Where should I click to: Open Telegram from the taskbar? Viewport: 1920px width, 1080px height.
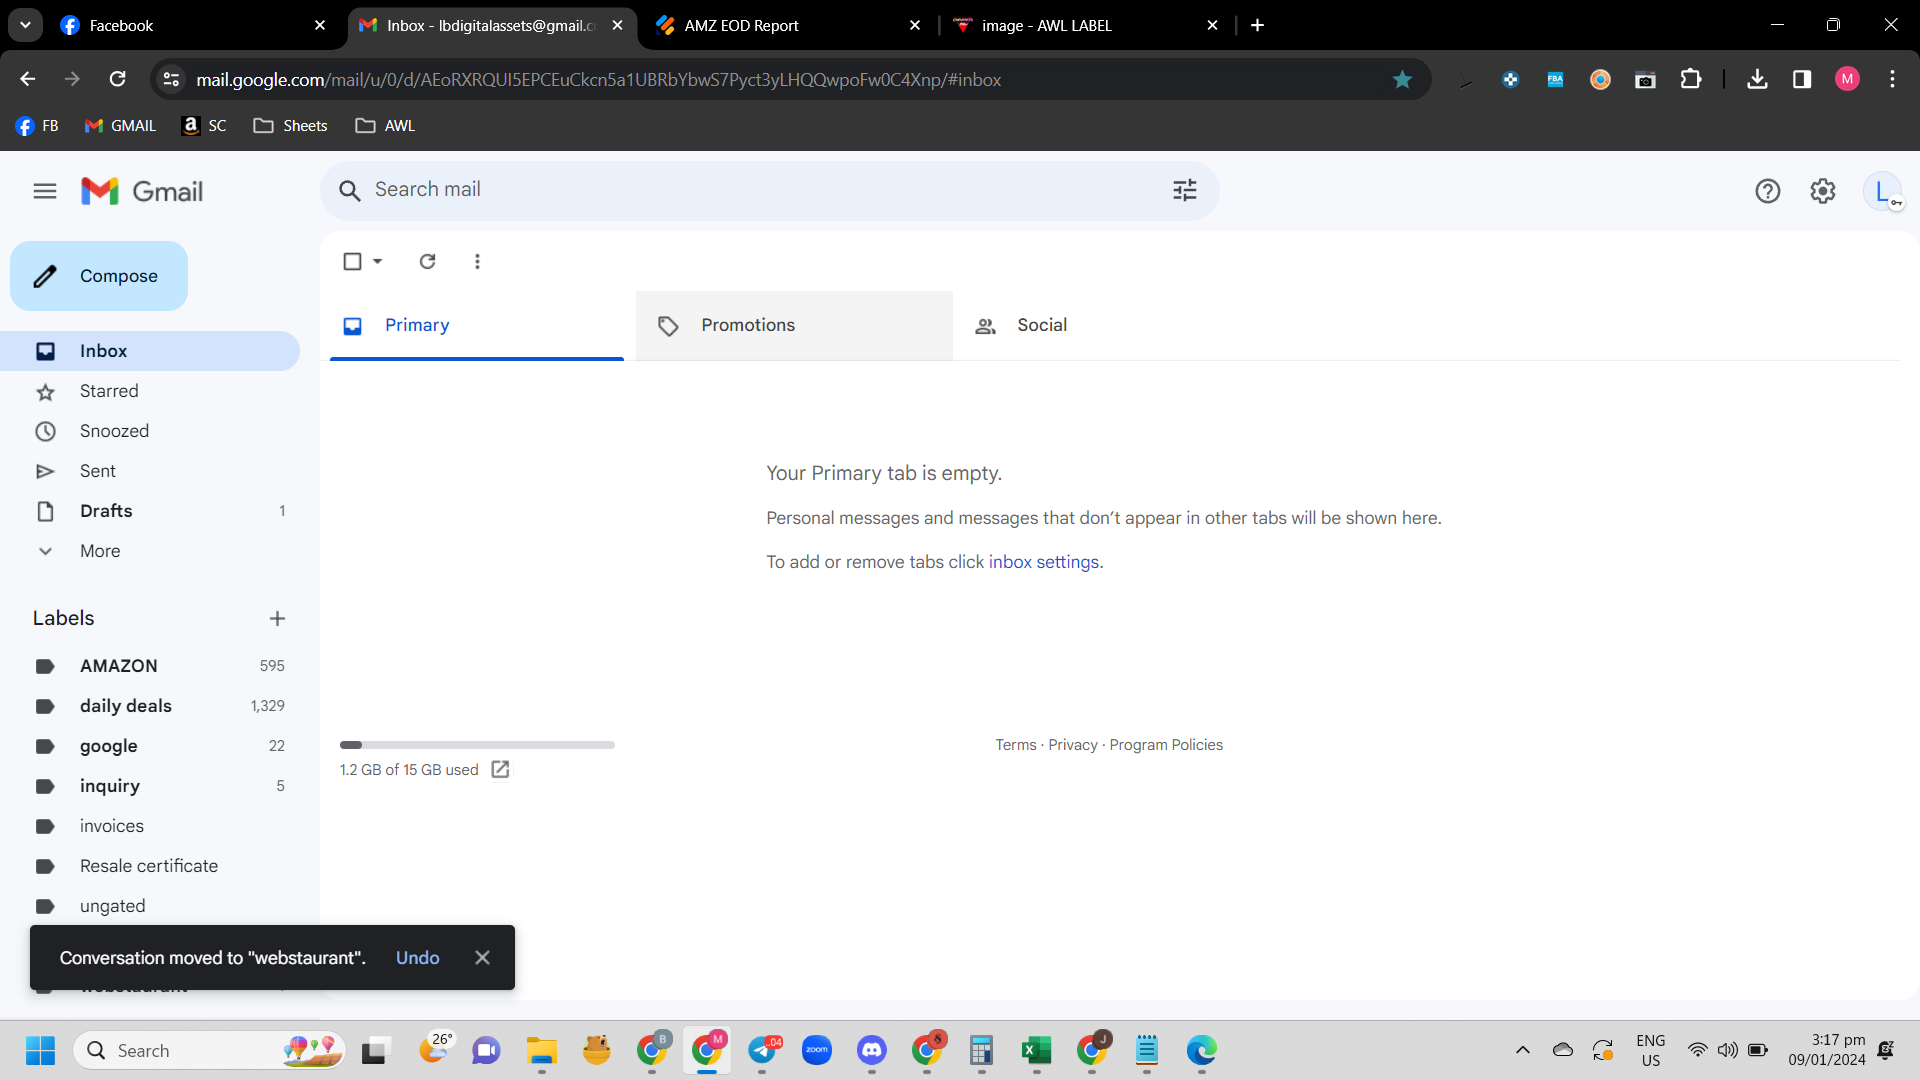(764, 1050)
